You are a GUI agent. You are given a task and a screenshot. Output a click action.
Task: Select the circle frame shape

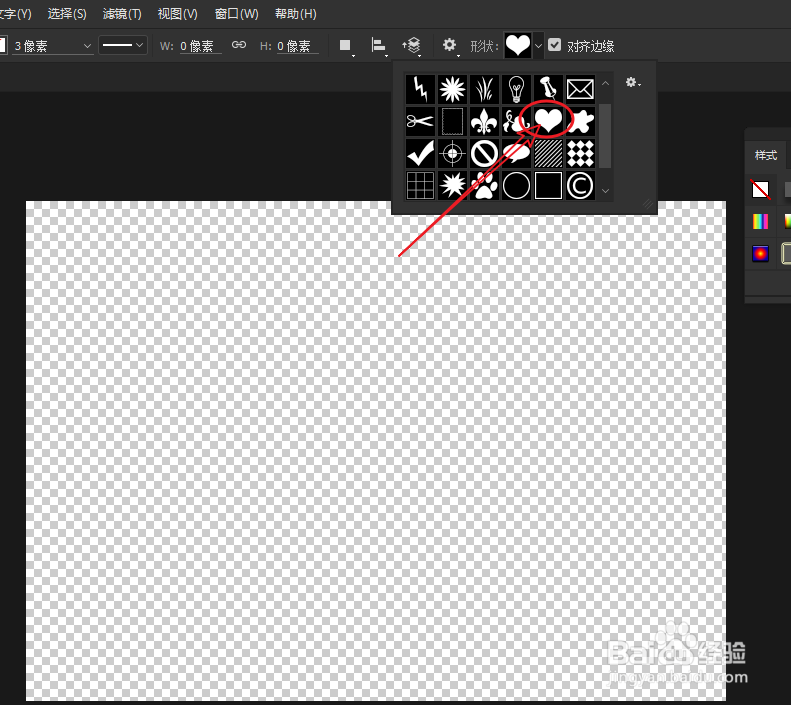pyautogui.click(x=516, y=186)
